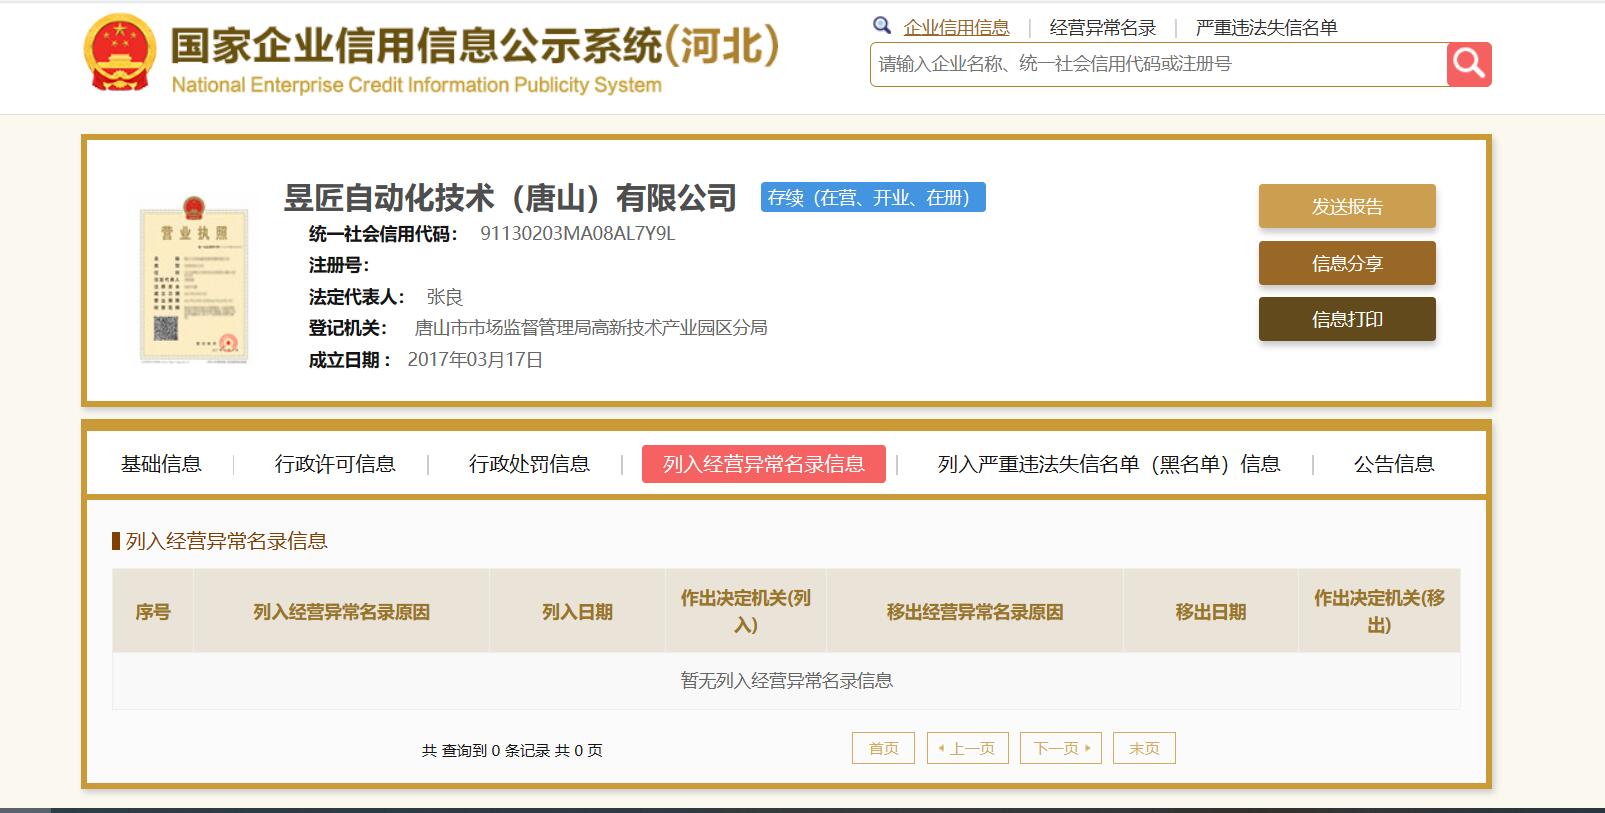Click the 统一社会信用代码 label
This screenshot has width=1605, height=813.
[383, 234]
